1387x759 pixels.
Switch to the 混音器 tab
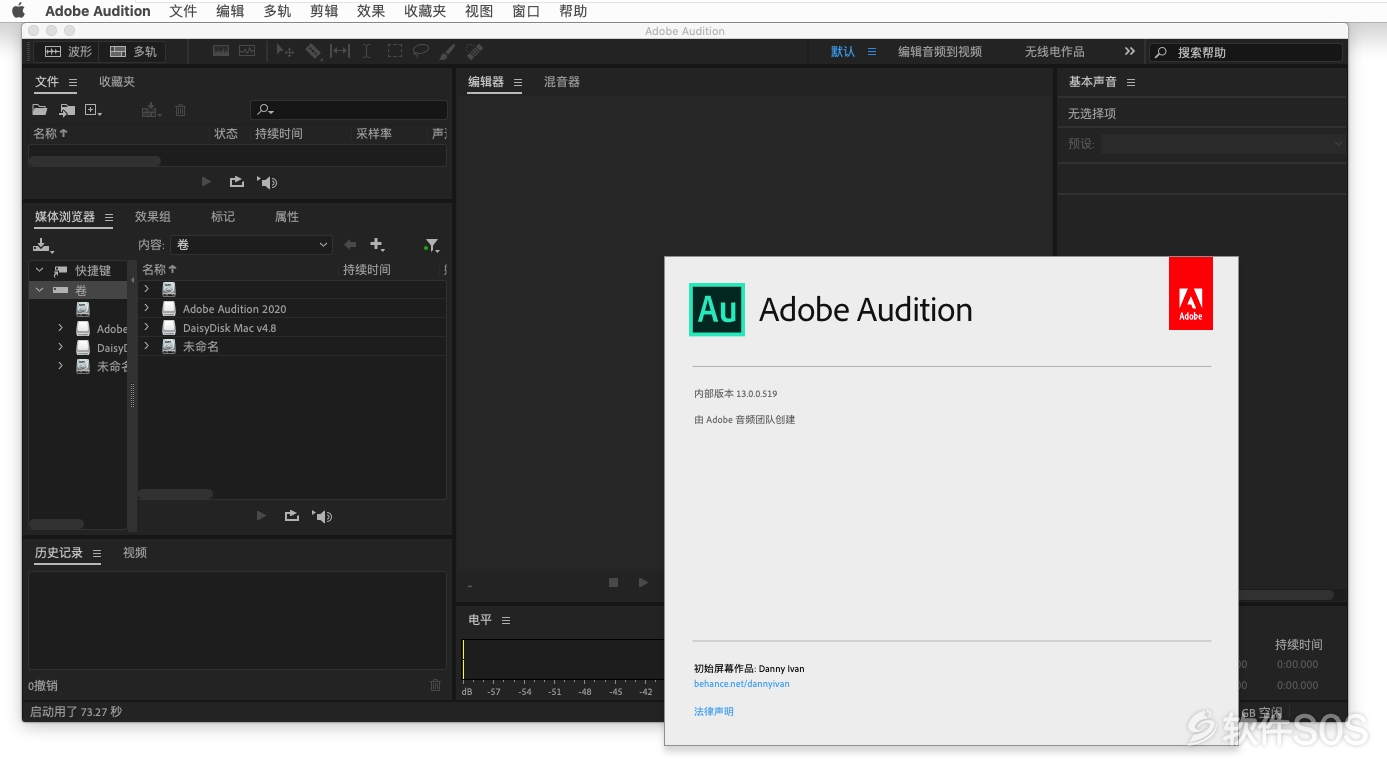coord(562,82)
